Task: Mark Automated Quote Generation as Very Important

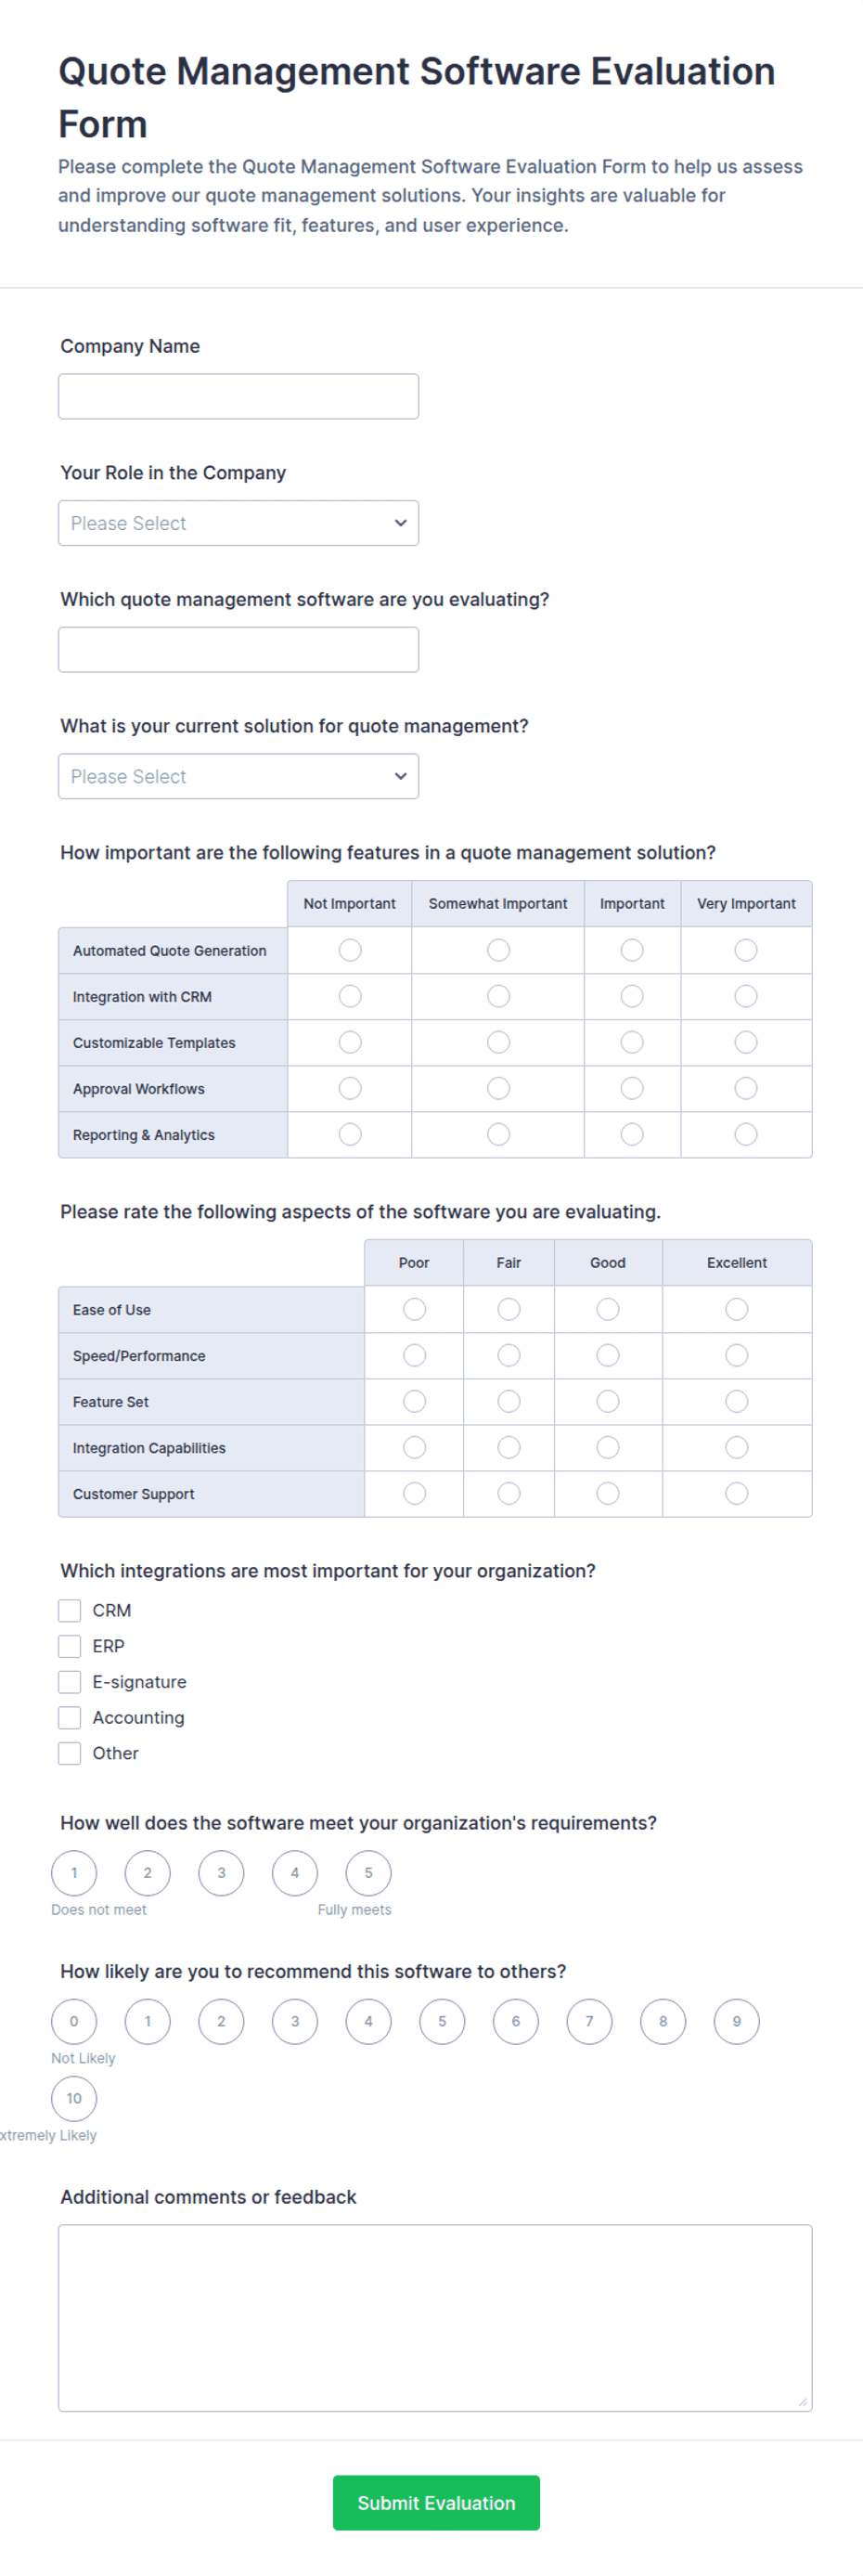Action: (746, 950)
